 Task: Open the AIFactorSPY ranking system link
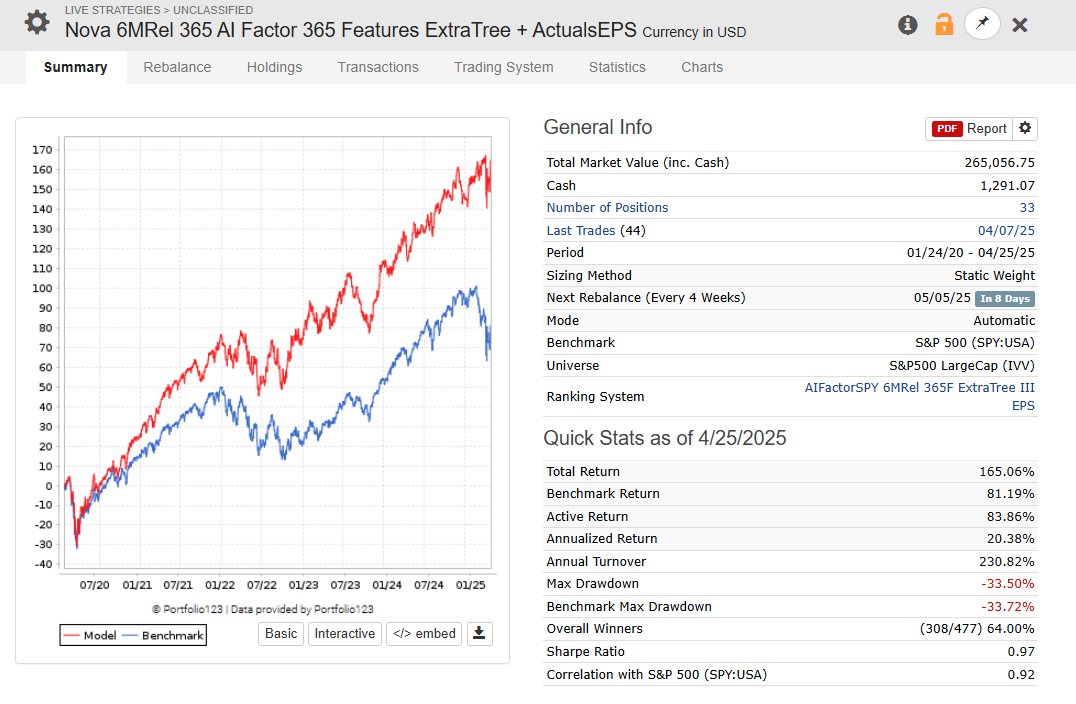920,397
